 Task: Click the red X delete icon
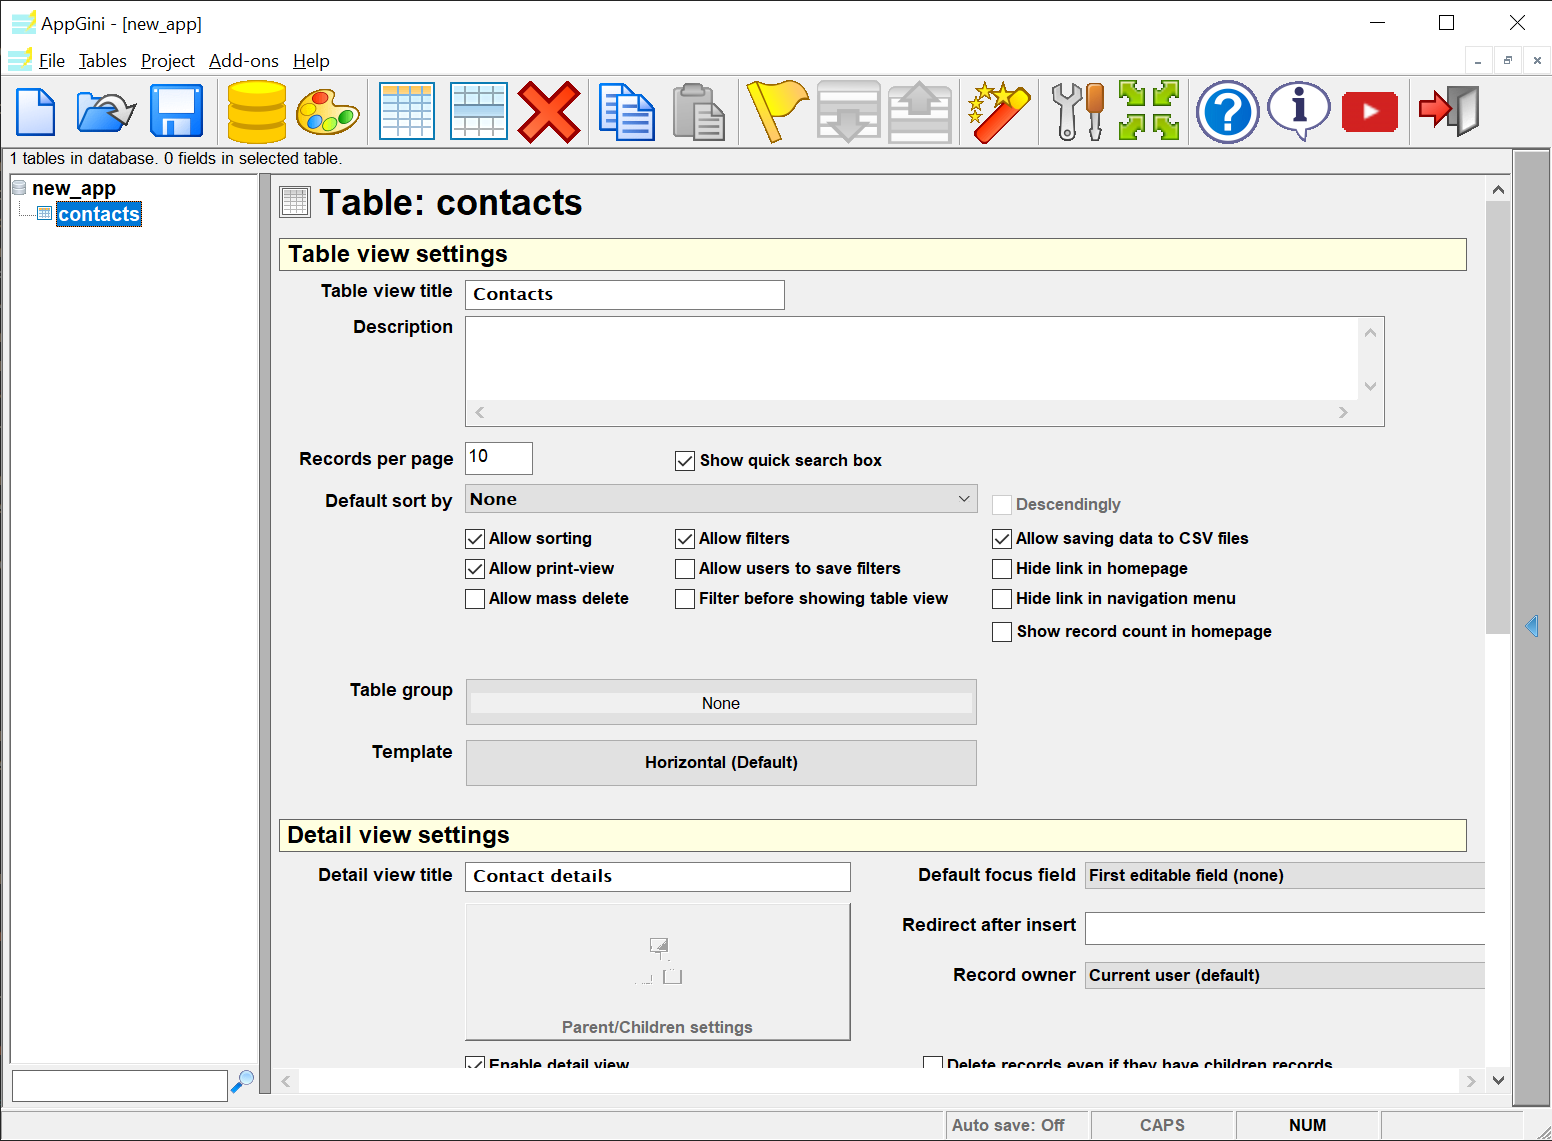tap(548, 111)
